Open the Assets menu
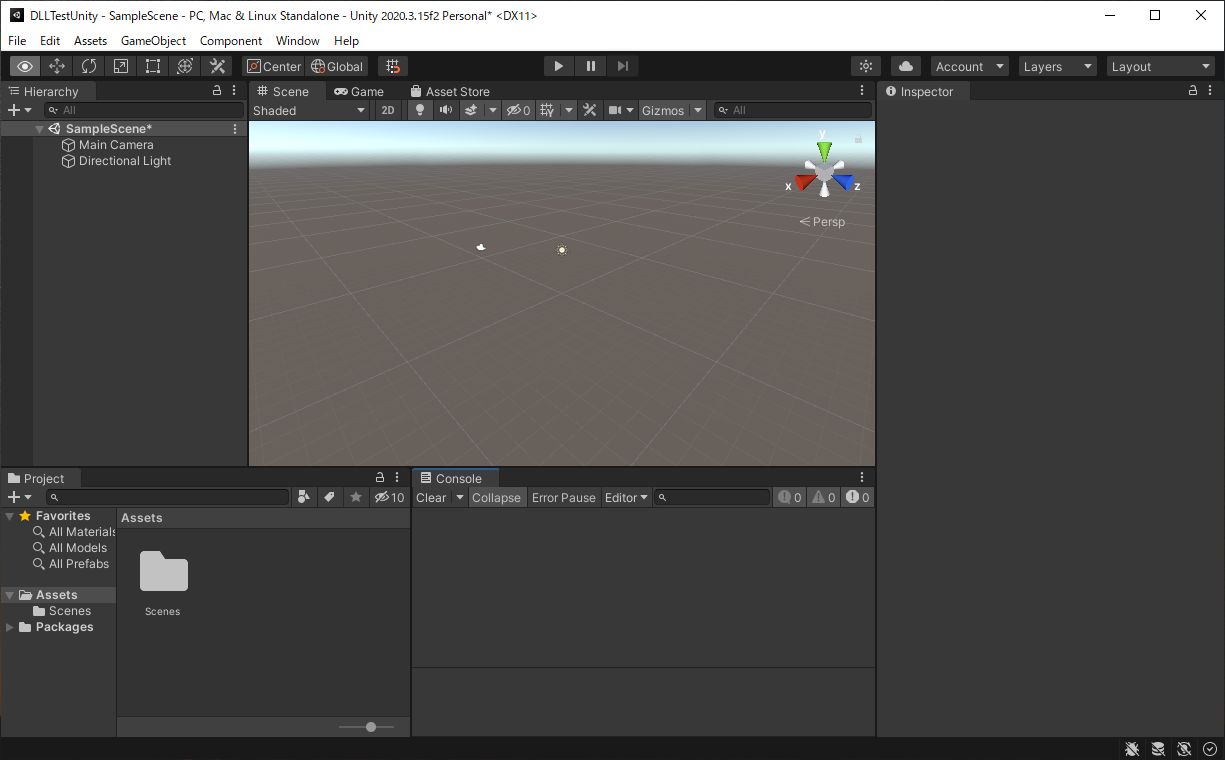 (90, 41)
